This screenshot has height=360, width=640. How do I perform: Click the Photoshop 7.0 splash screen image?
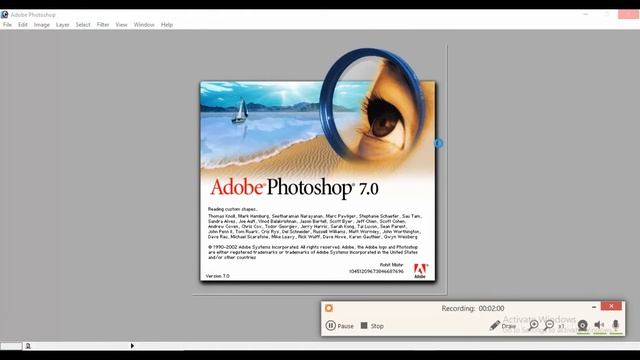pyautogui.click(x=318, y=181)
